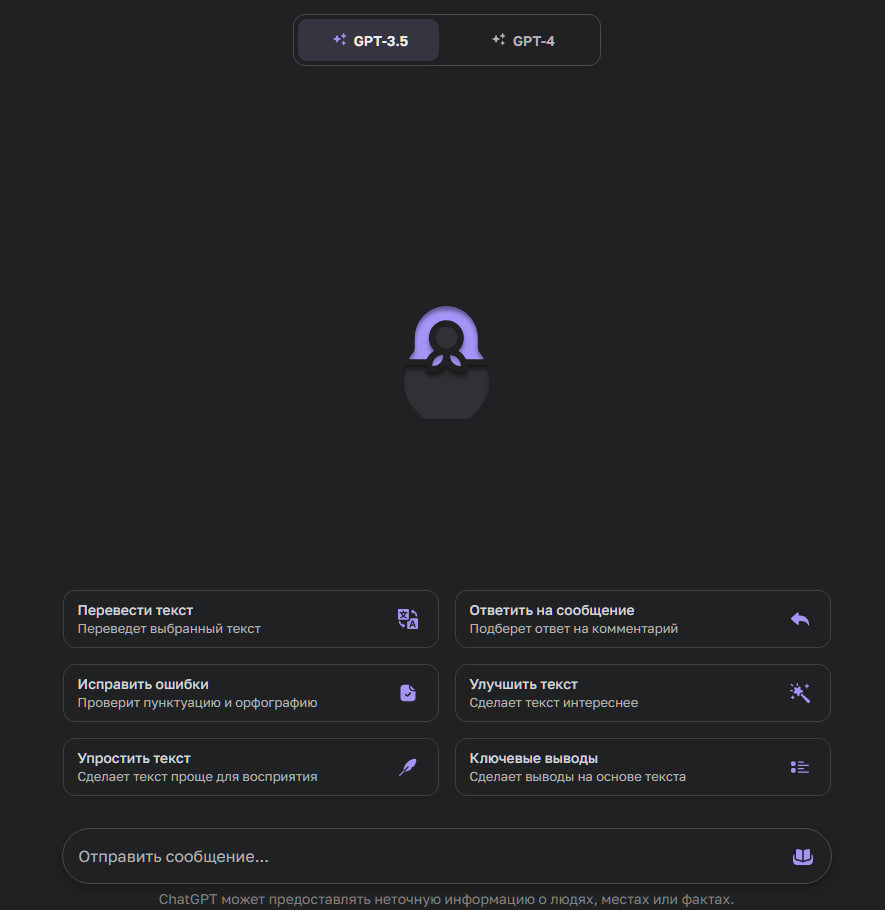The height and width of the screenshot is (910, 885).
Task: Click the text Проверит пунктуацию и орфографию
Action: pos(197,703)
